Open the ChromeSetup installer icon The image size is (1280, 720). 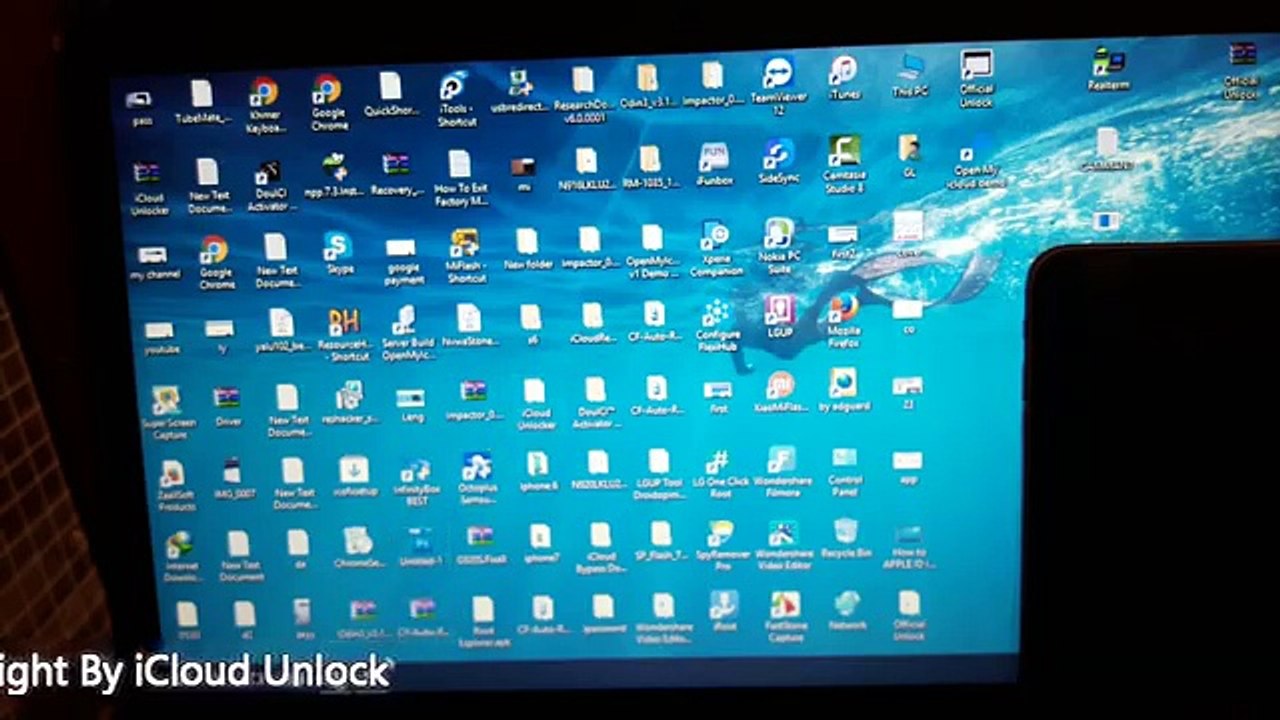(359, 548)
